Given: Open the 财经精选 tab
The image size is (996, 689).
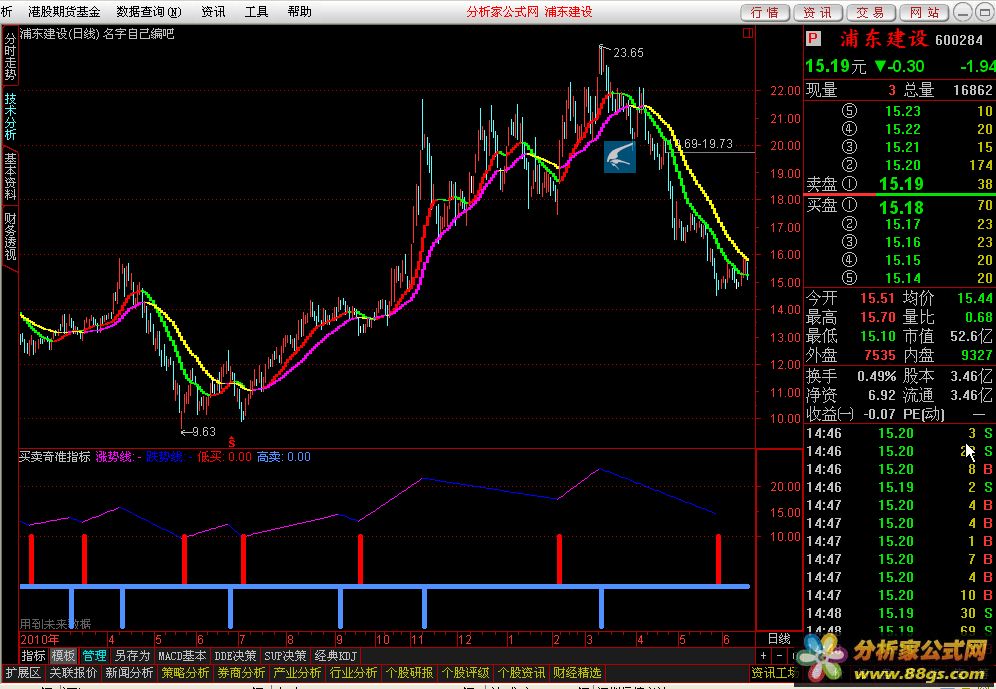Looking at the screenshot, I should coord(576,672).
